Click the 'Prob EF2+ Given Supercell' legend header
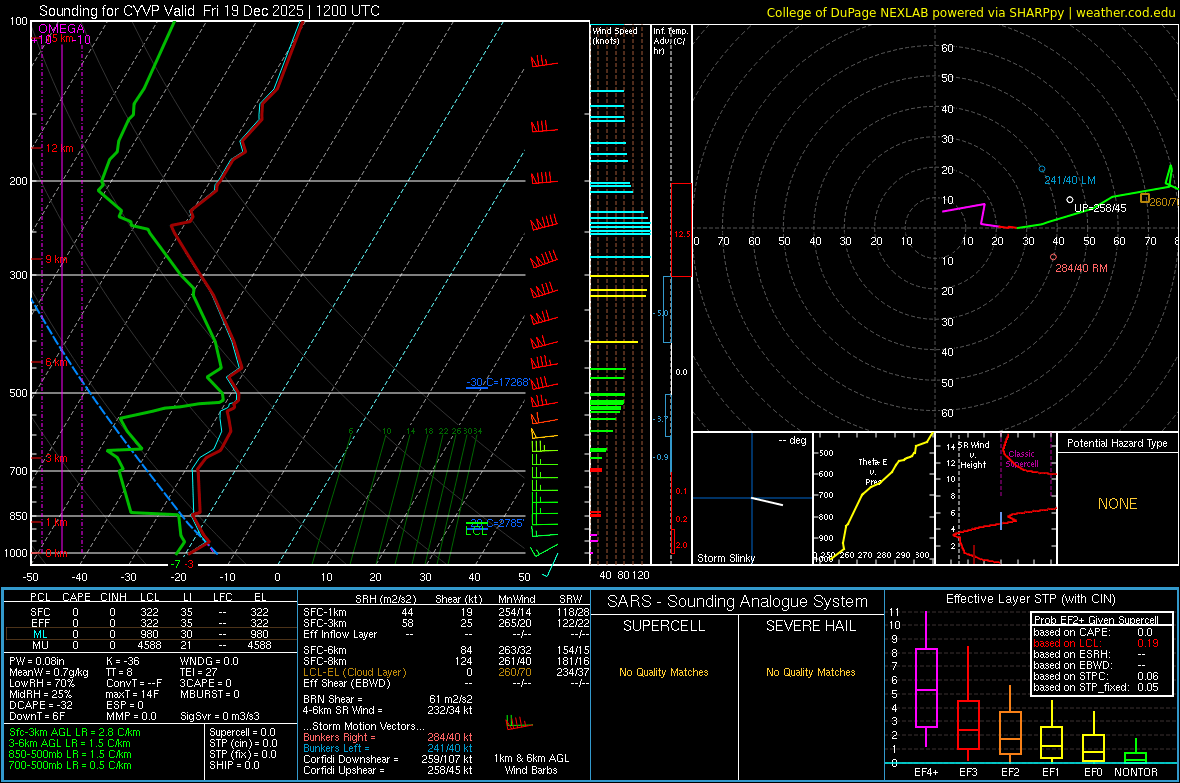Viewport: 1180px width, 783px height. [1096, 620]
